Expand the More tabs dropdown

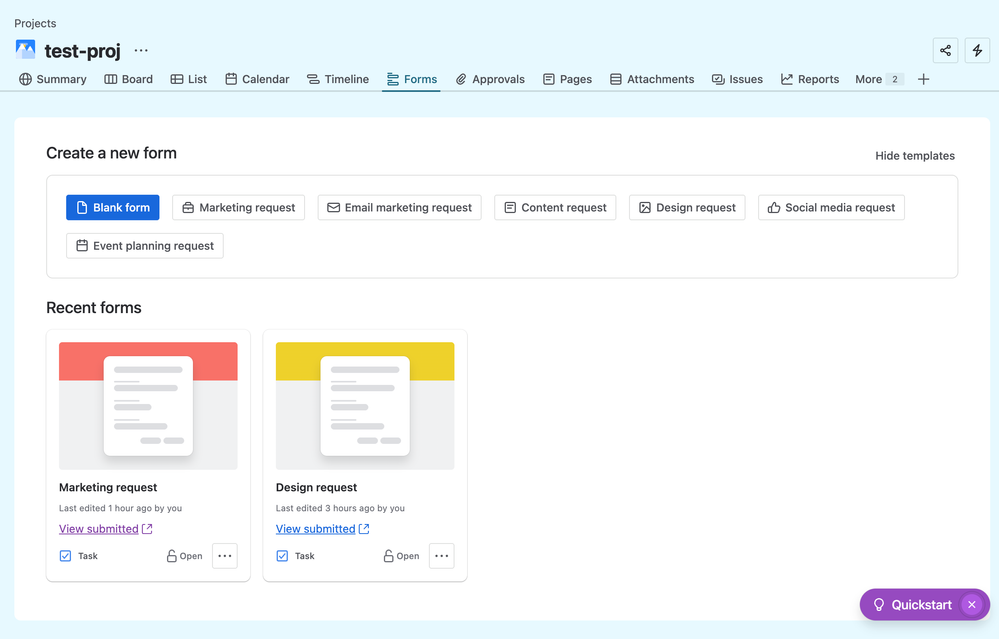point(879,79)
